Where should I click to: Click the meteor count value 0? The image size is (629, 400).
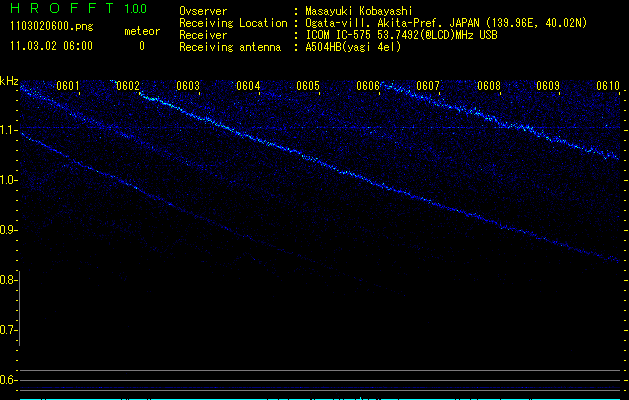point(142,46)
